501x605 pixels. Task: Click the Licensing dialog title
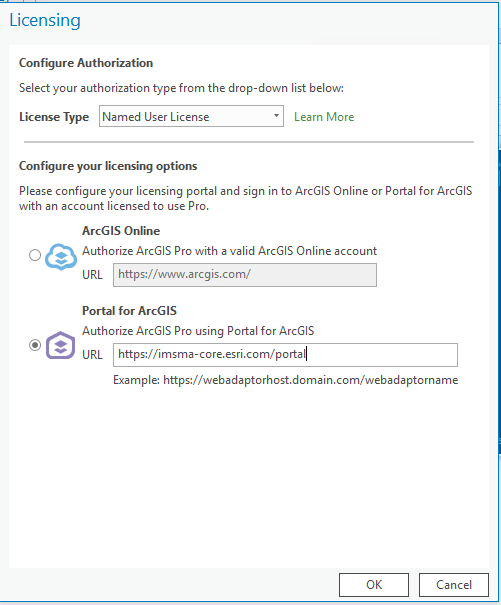click(x=45, y=20)
